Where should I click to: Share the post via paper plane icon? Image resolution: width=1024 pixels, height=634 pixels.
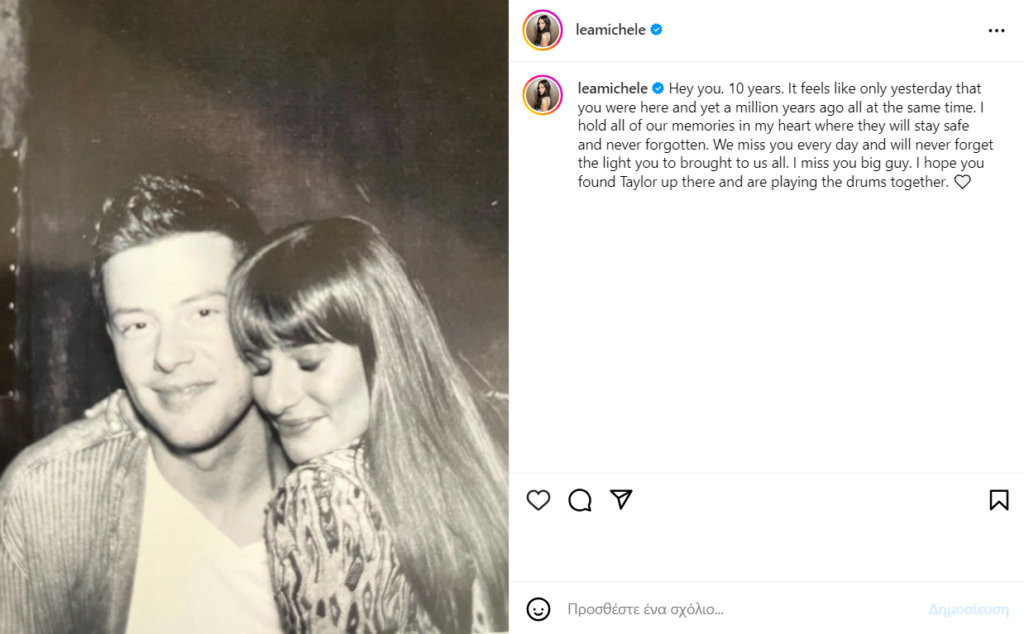click(x=621, y=499)
